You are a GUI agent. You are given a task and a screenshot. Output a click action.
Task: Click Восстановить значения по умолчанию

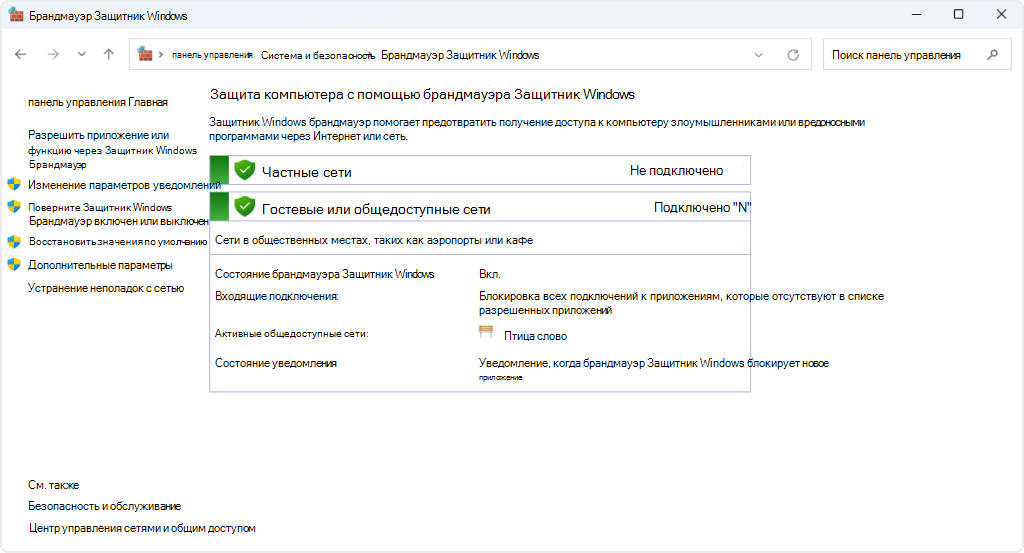coord(118,242)
